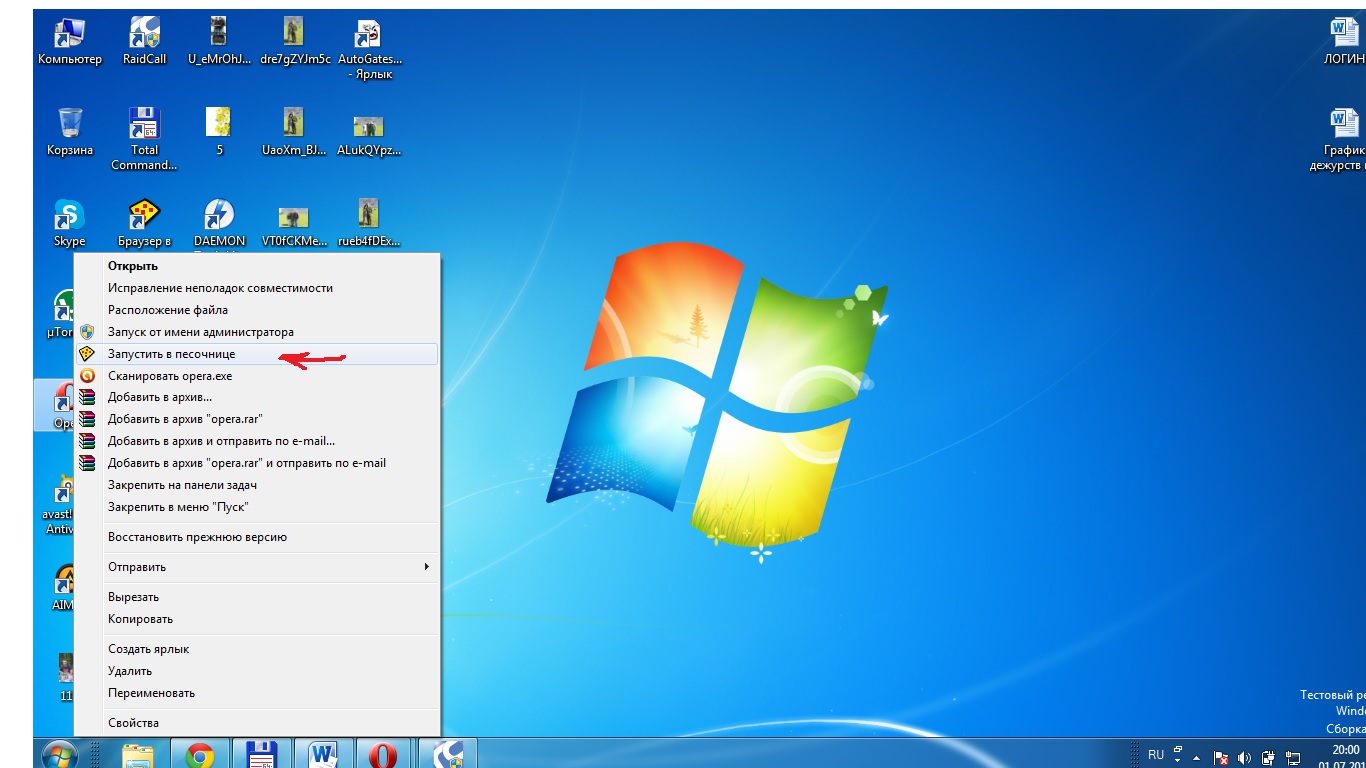Choose Копировать in the context menu

pyautogui.click(x=257, y=619)
